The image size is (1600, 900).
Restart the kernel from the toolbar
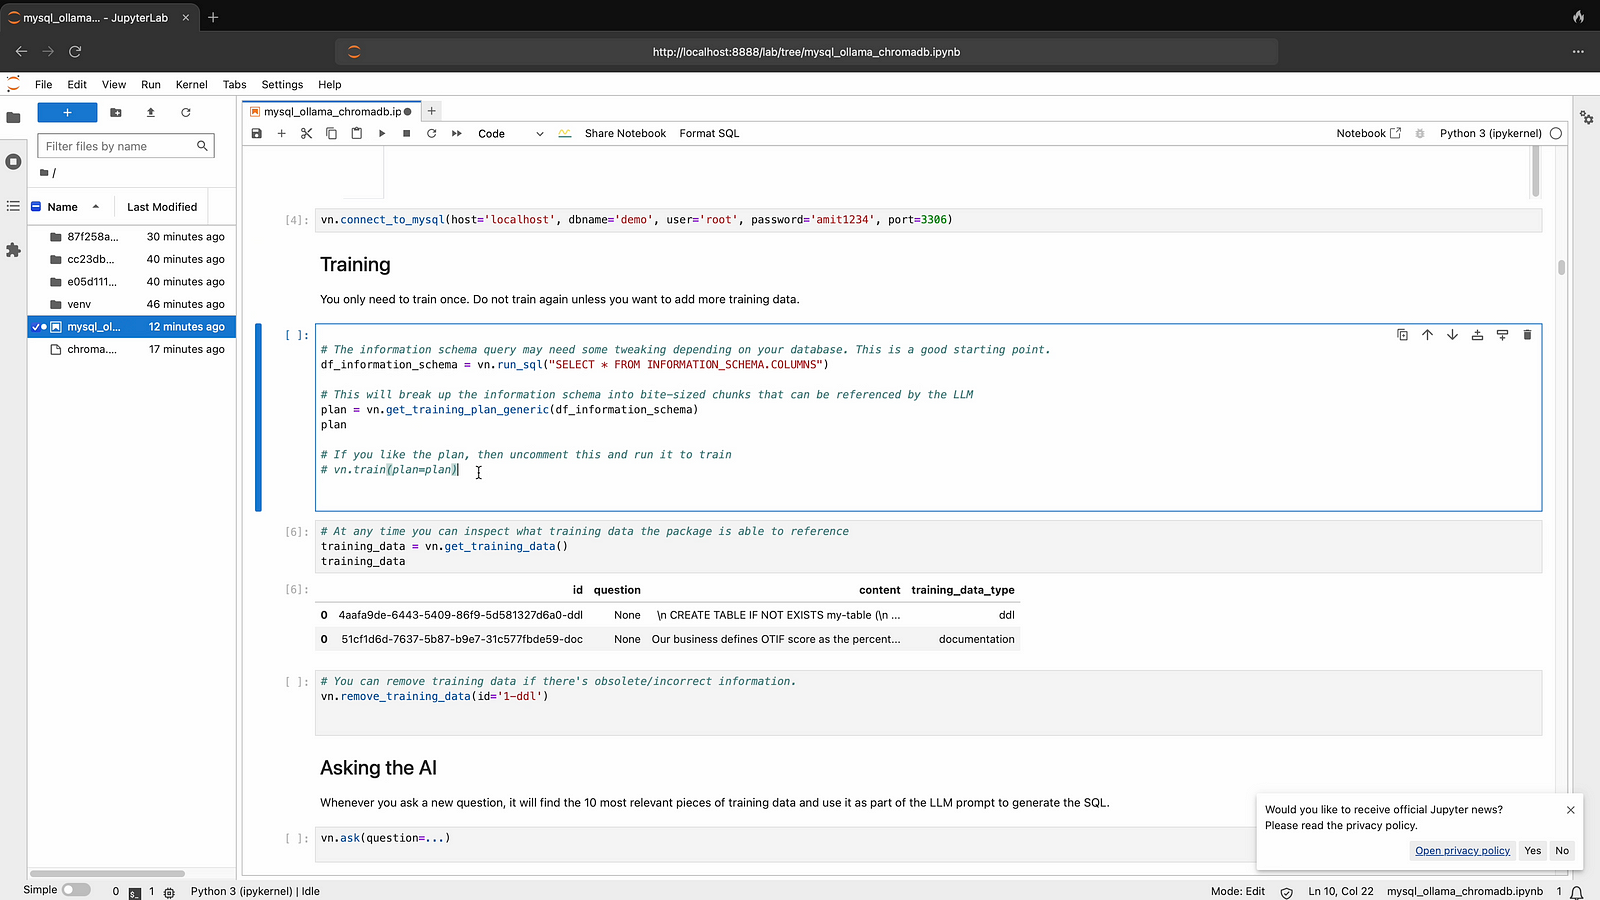(431, 133)
